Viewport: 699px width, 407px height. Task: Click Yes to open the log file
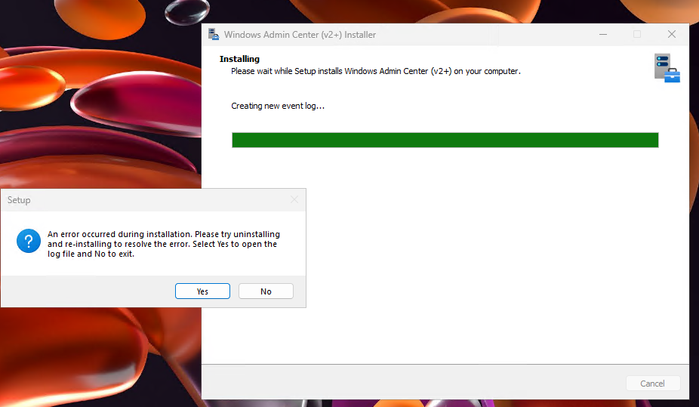point(202,291)
